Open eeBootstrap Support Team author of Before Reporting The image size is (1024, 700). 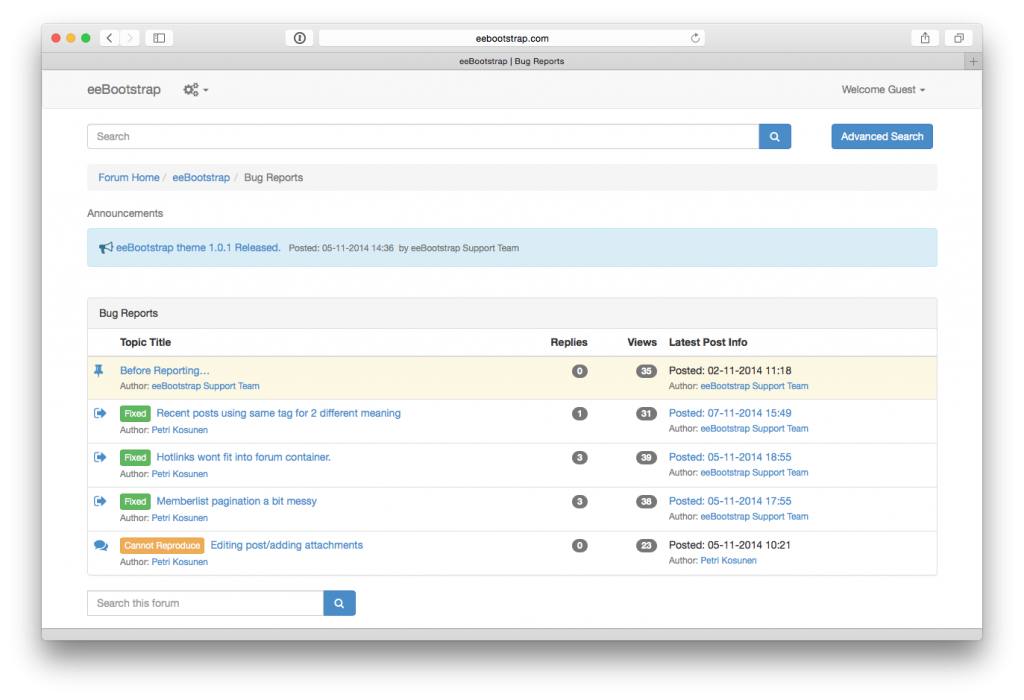[205, 386]
